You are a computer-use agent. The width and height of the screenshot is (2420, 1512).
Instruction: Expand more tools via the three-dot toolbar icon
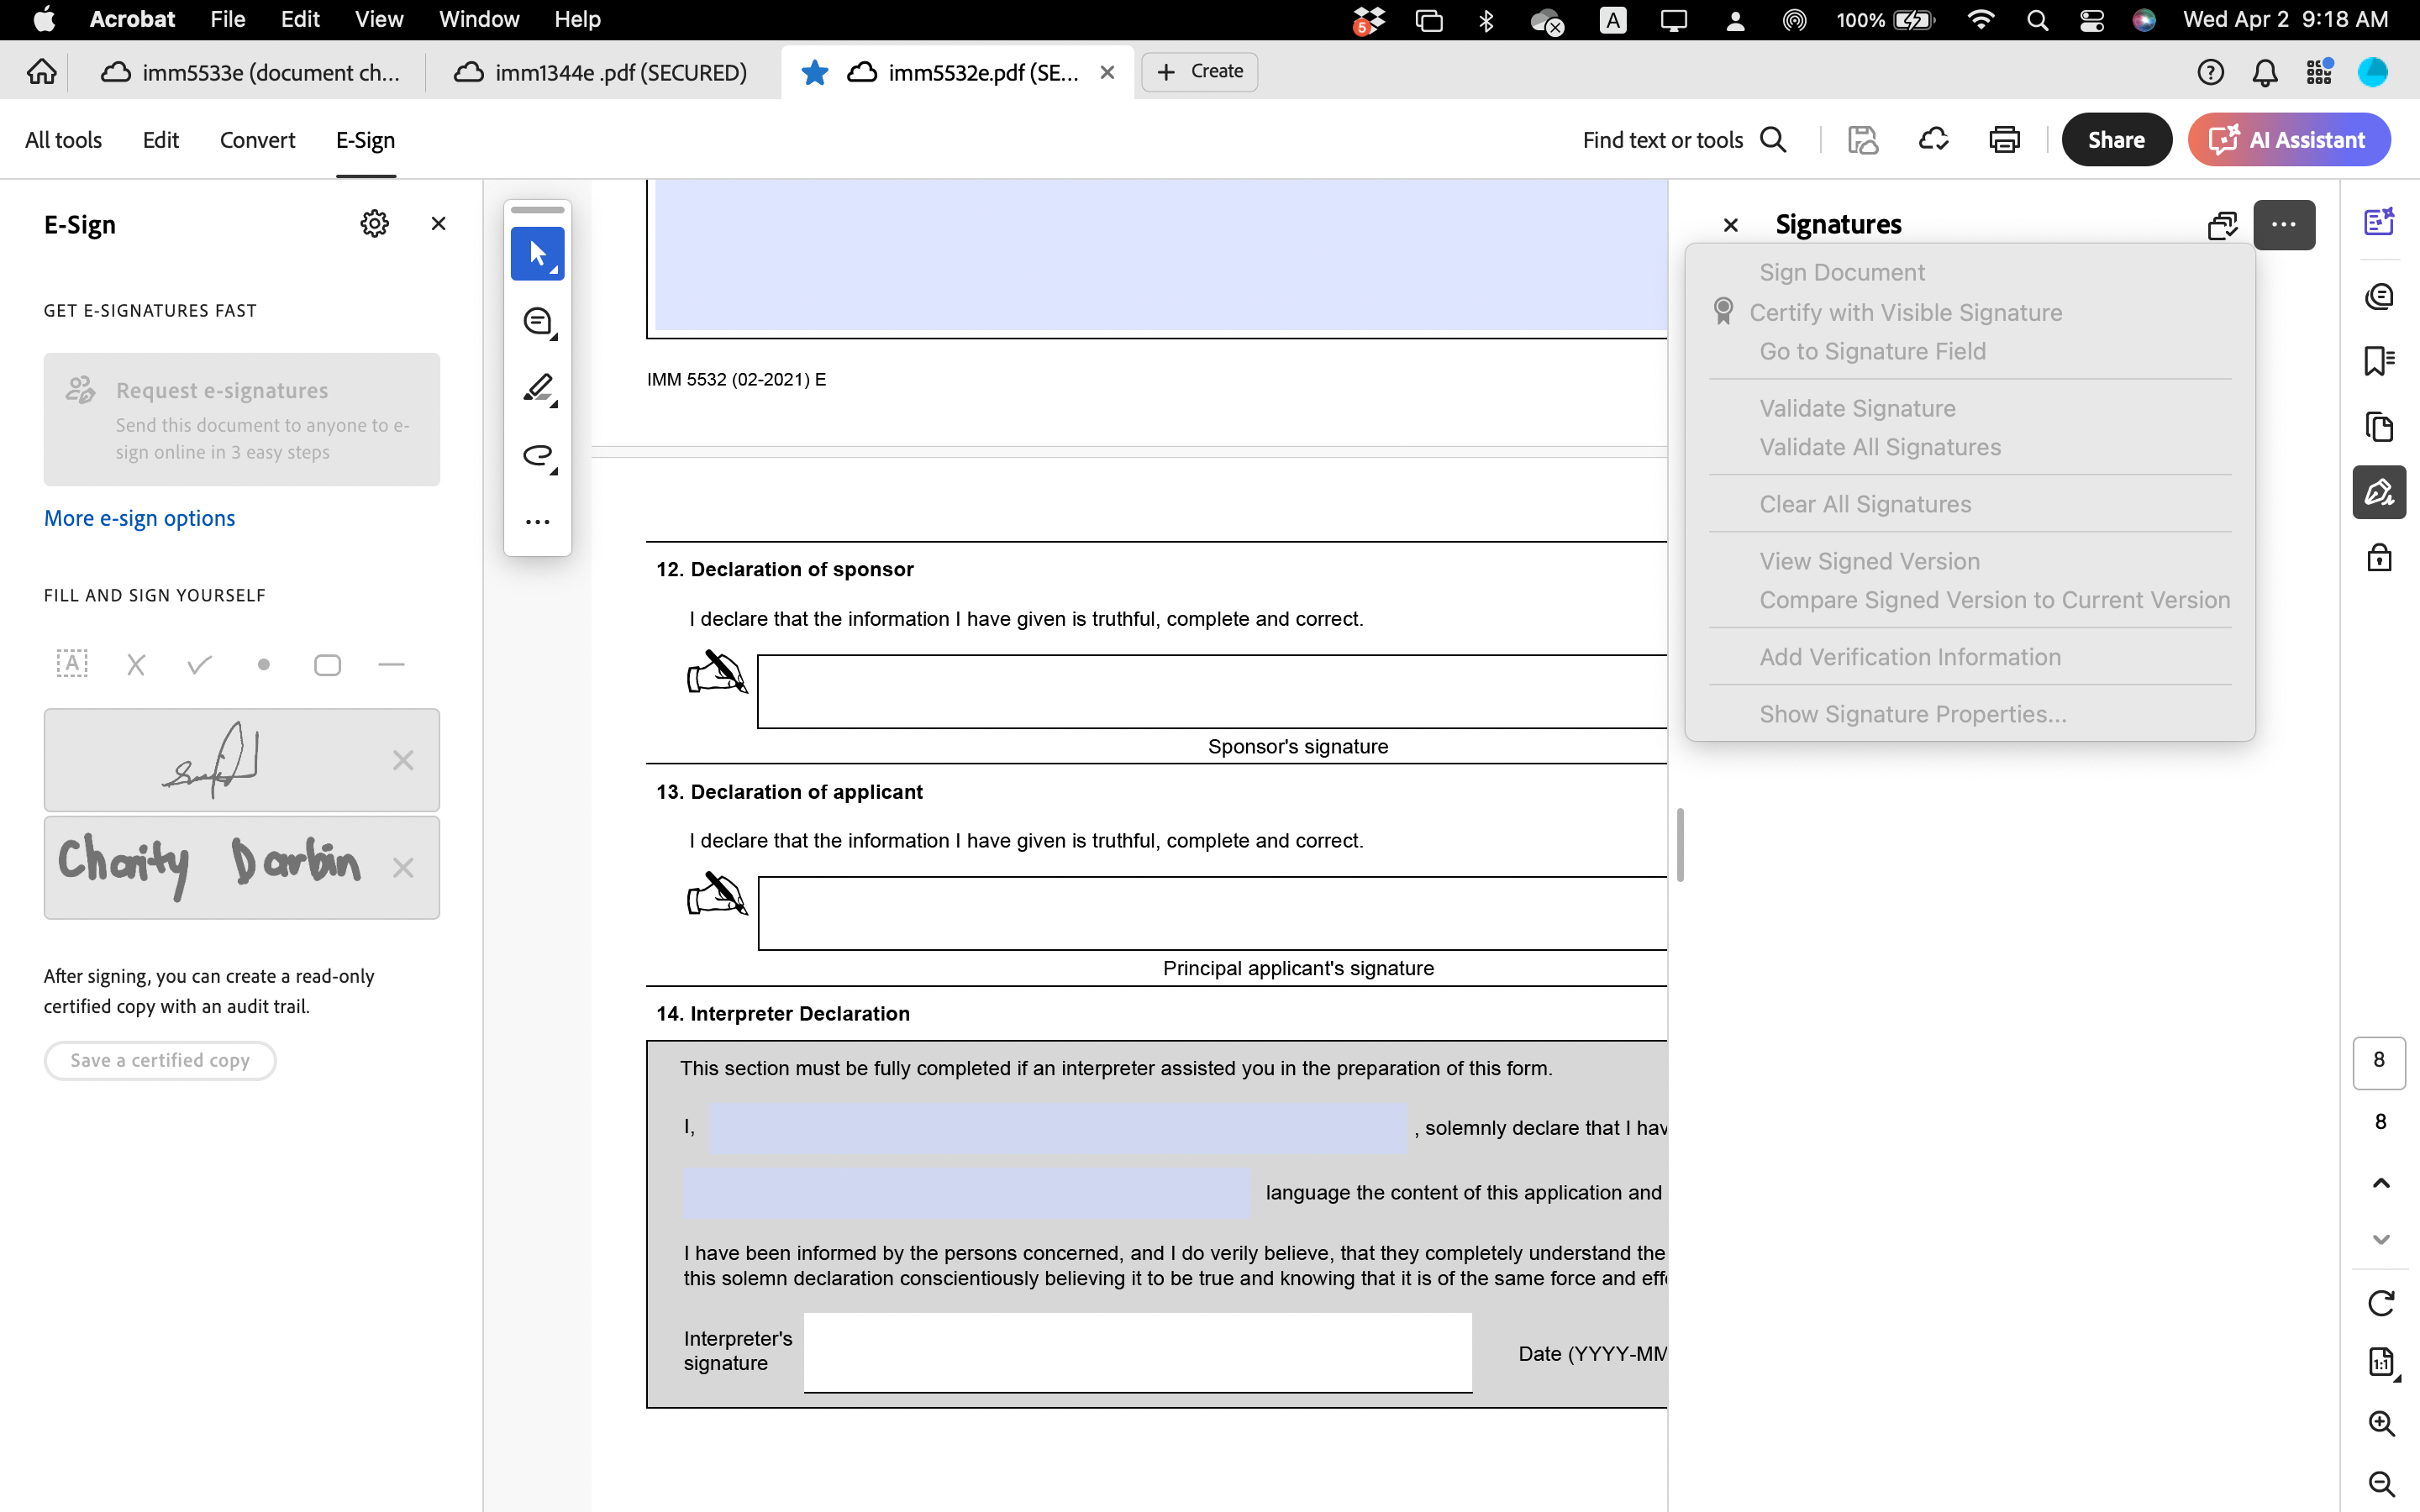538,521
